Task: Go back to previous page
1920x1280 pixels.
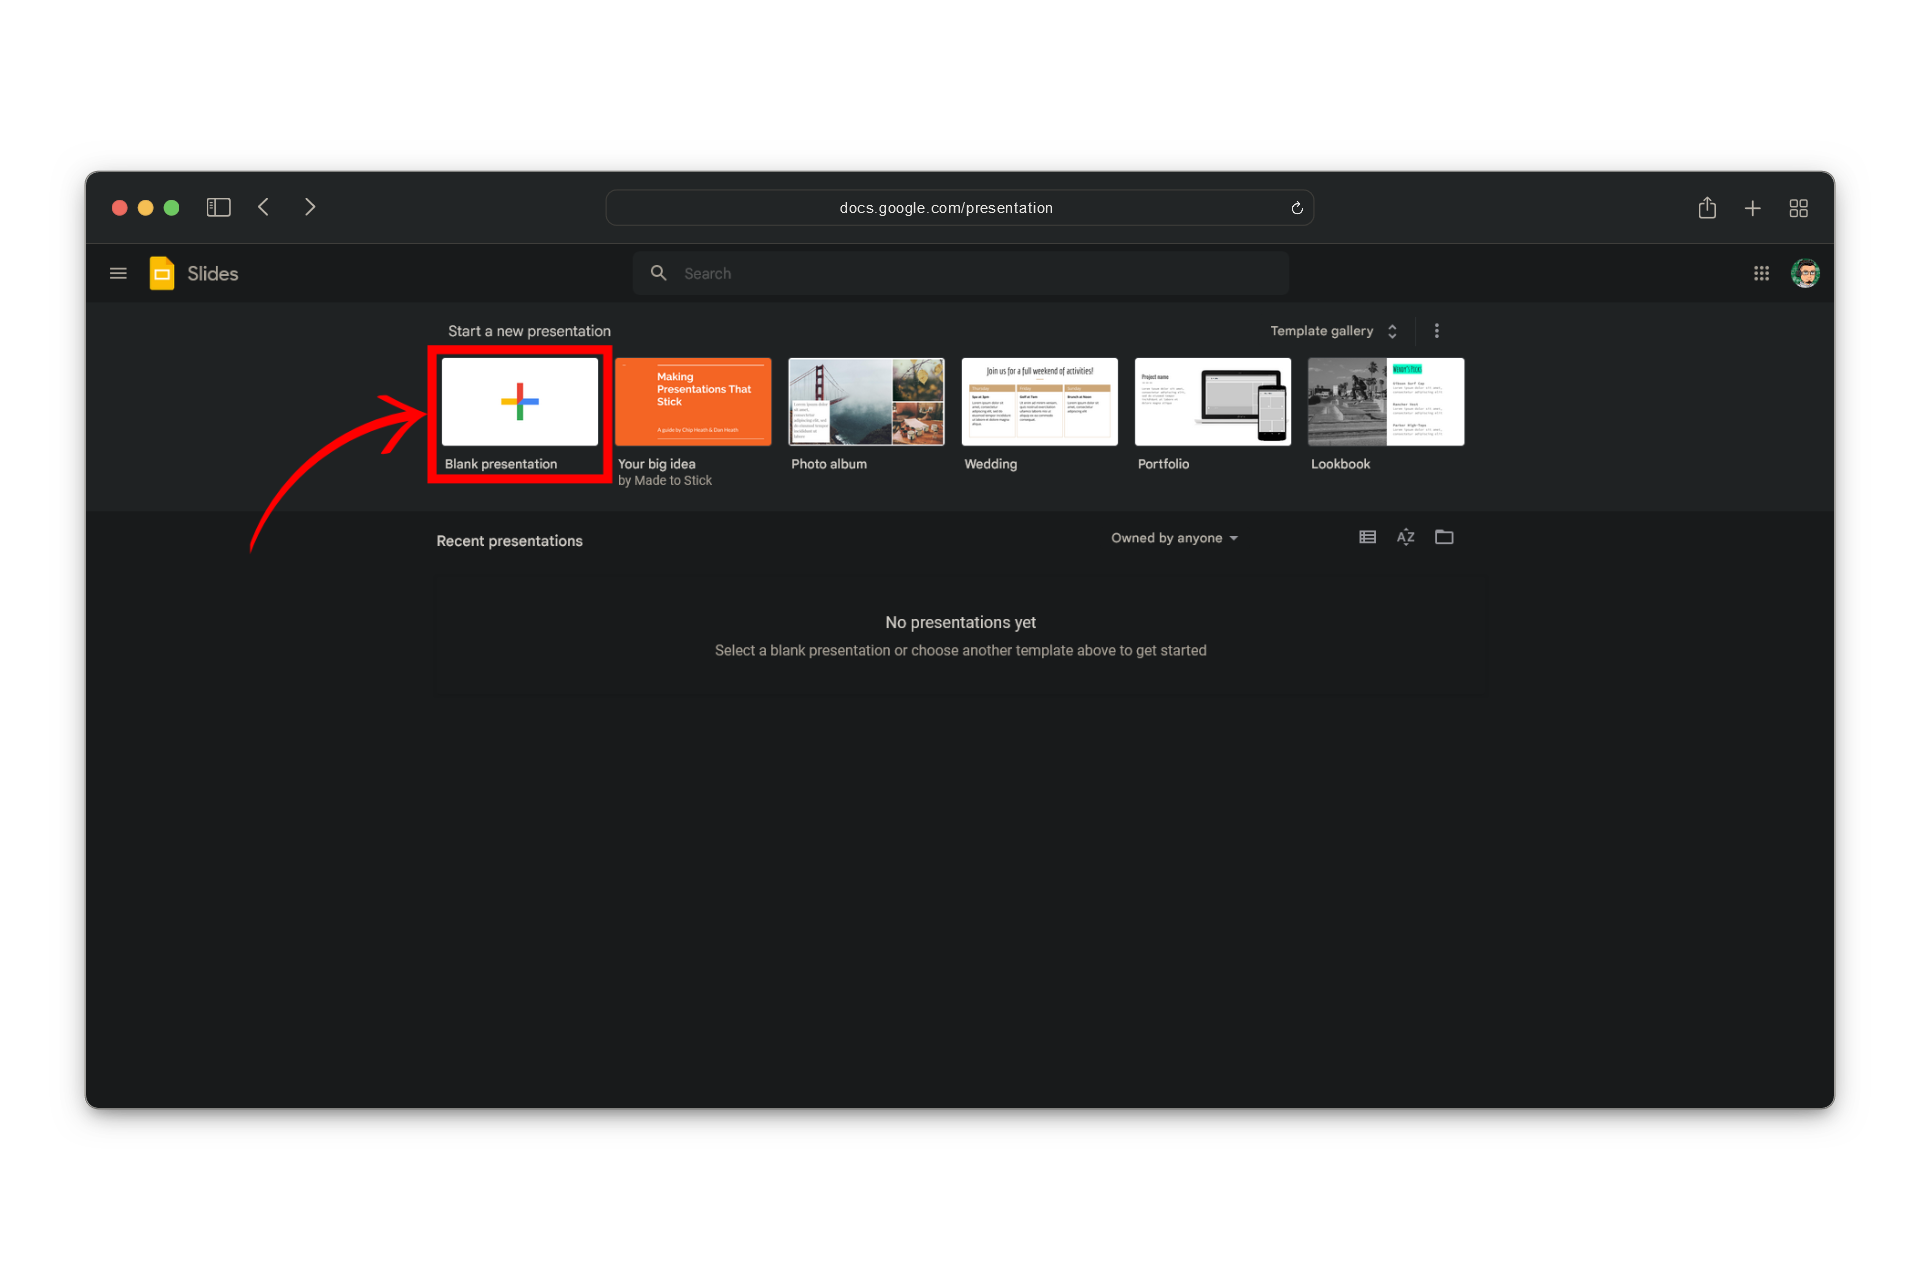Action: pos(264,207)
